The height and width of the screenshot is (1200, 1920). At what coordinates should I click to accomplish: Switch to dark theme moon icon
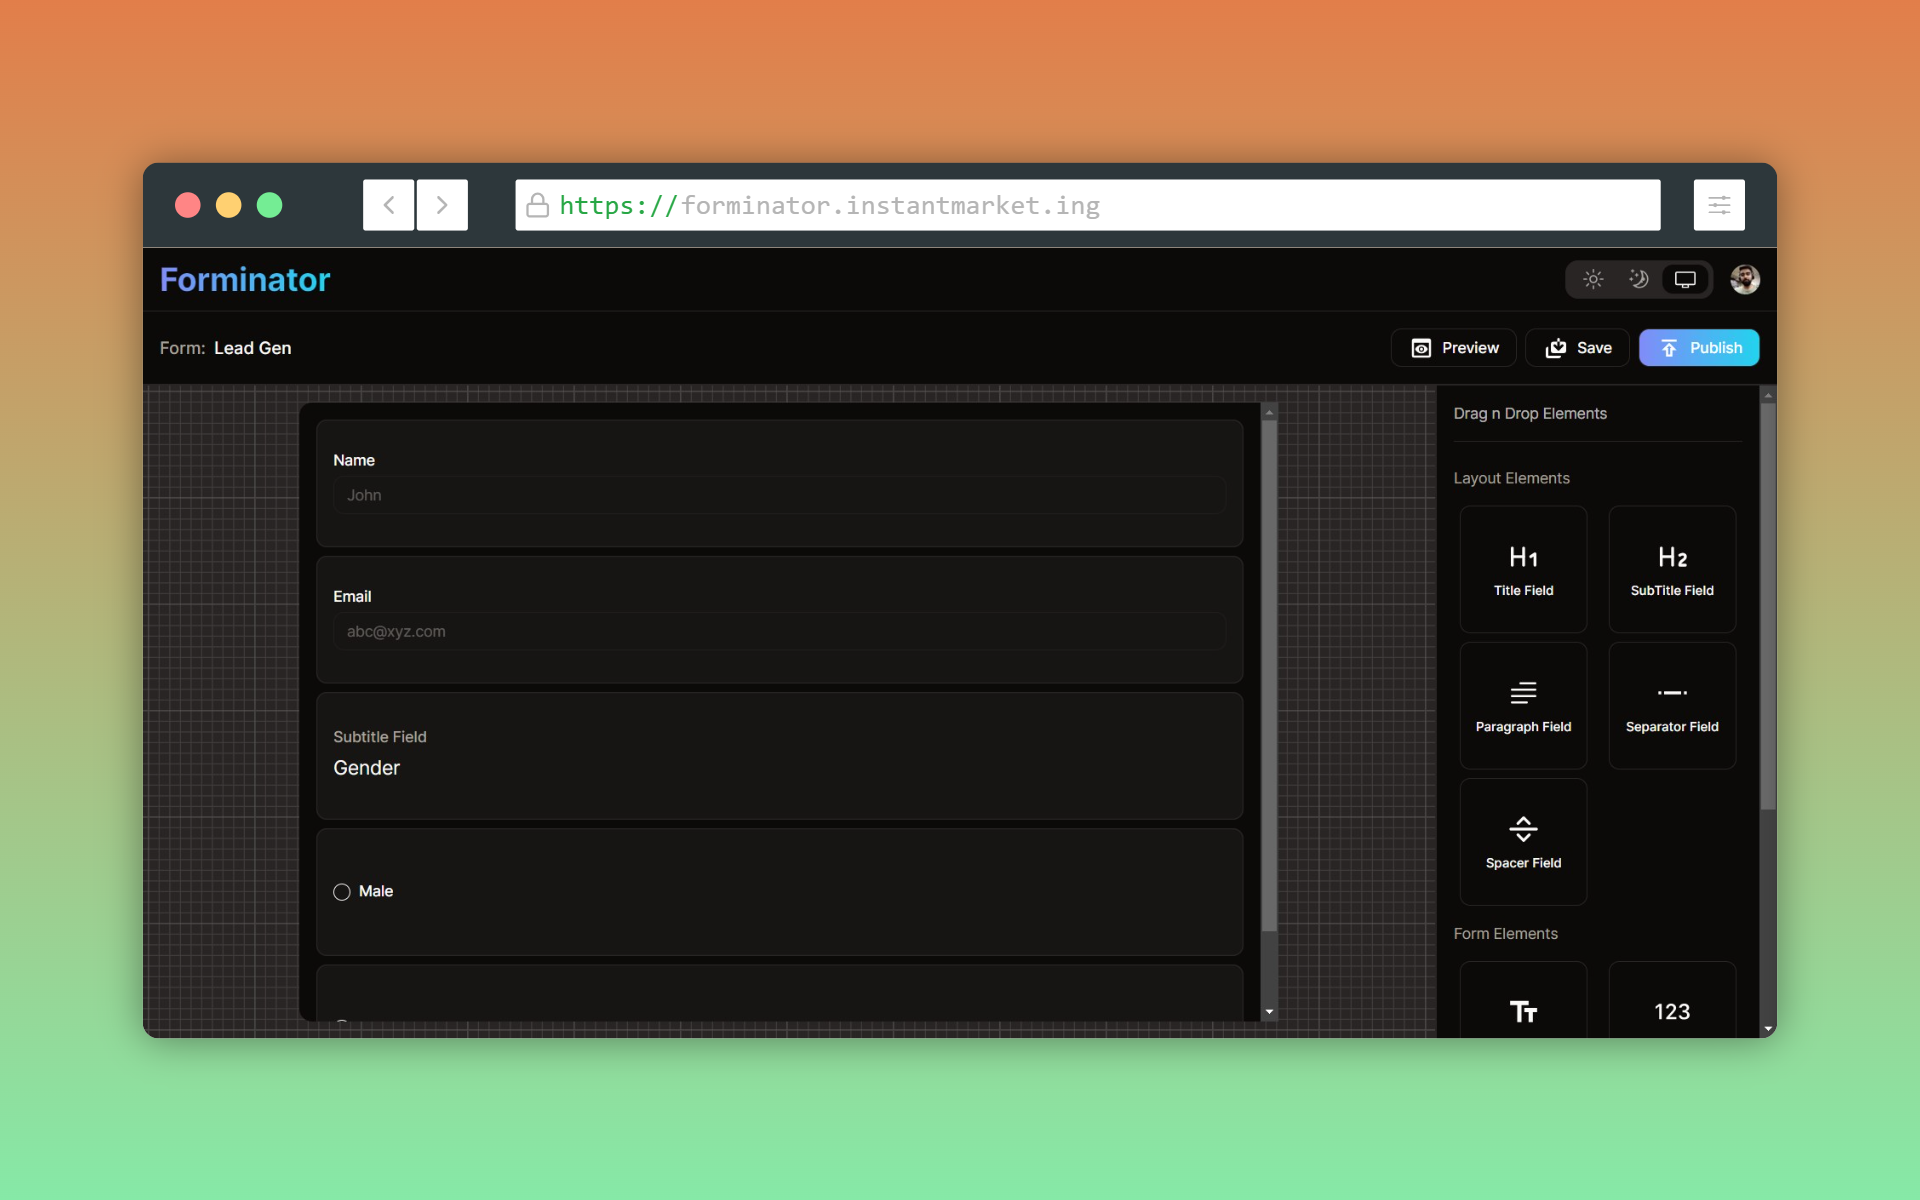pos(1638,279)
